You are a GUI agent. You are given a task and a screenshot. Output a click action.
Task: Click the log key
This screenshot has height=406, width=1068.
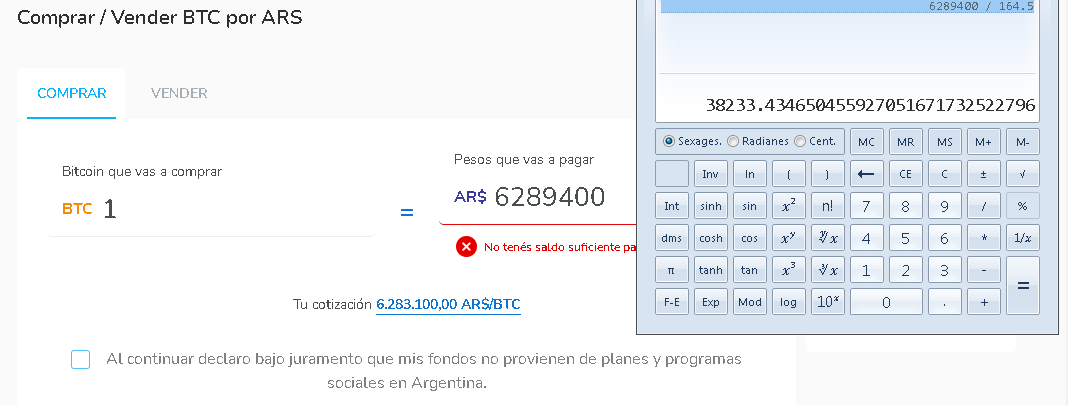(789, 302)
